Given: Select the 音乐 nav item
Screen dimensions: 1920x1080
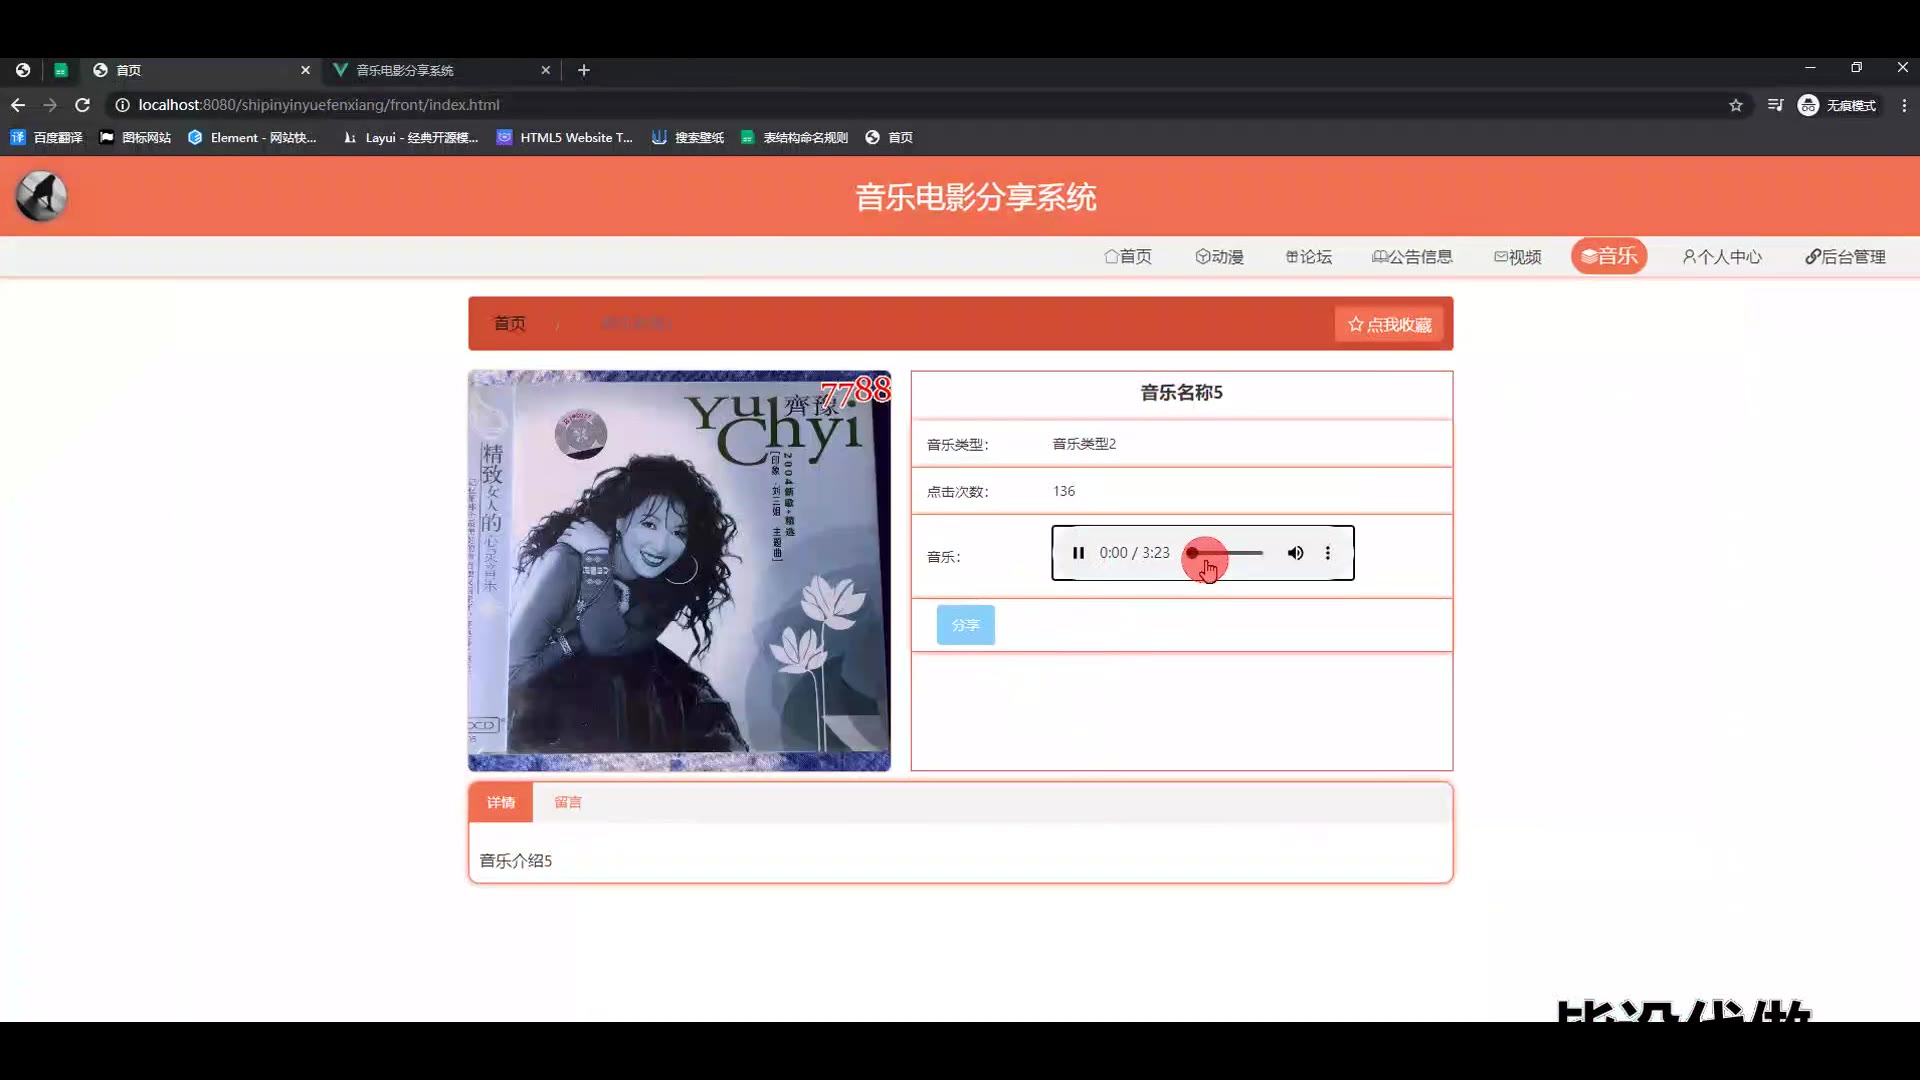Looking at the screenshot, I should click(1609, 256).
